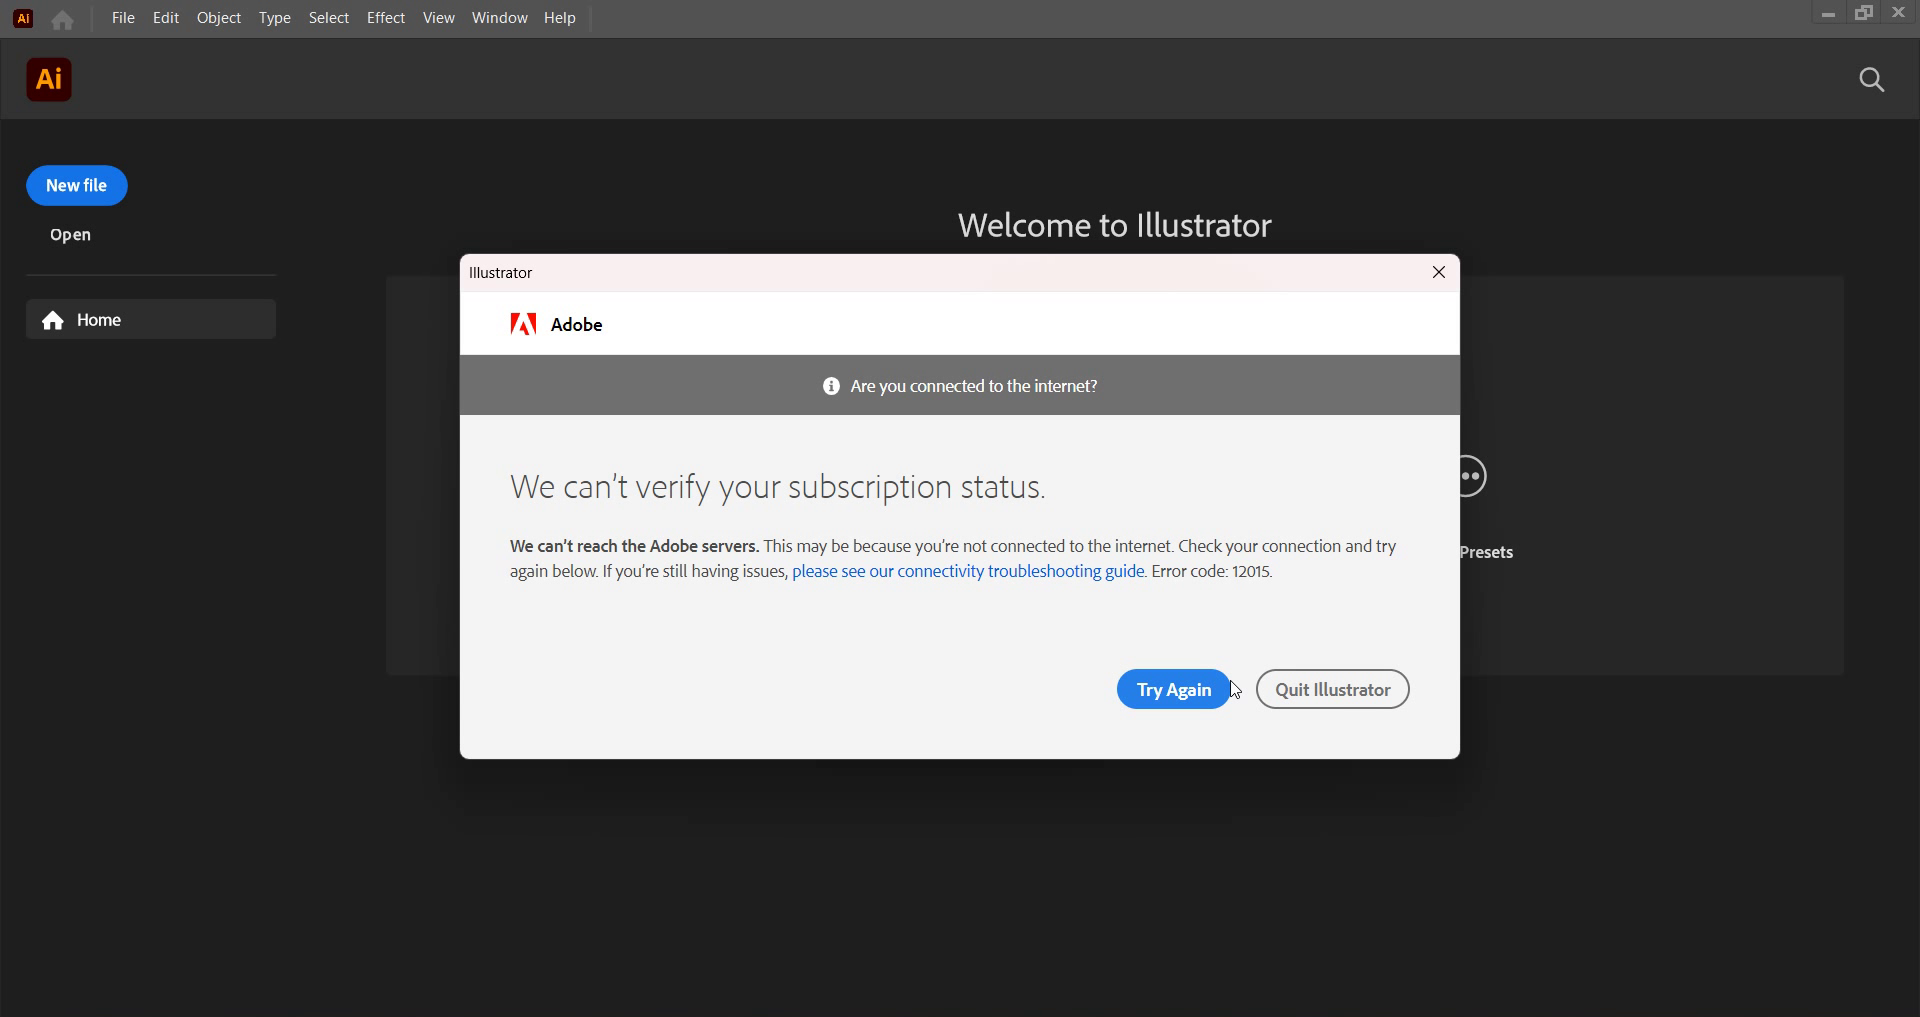Click the small Ai app icon in title bar

(23, 18)
